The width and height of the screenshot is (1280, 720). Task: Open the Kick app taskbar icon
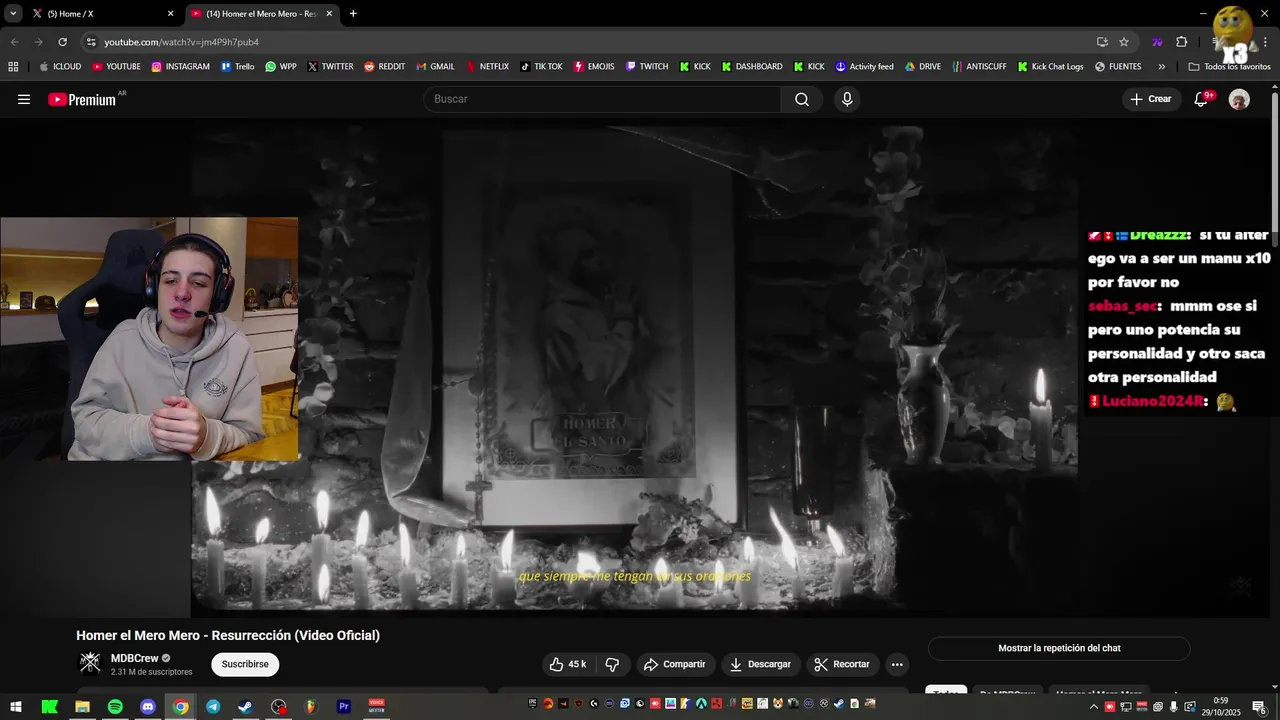(x=49, y=706)
